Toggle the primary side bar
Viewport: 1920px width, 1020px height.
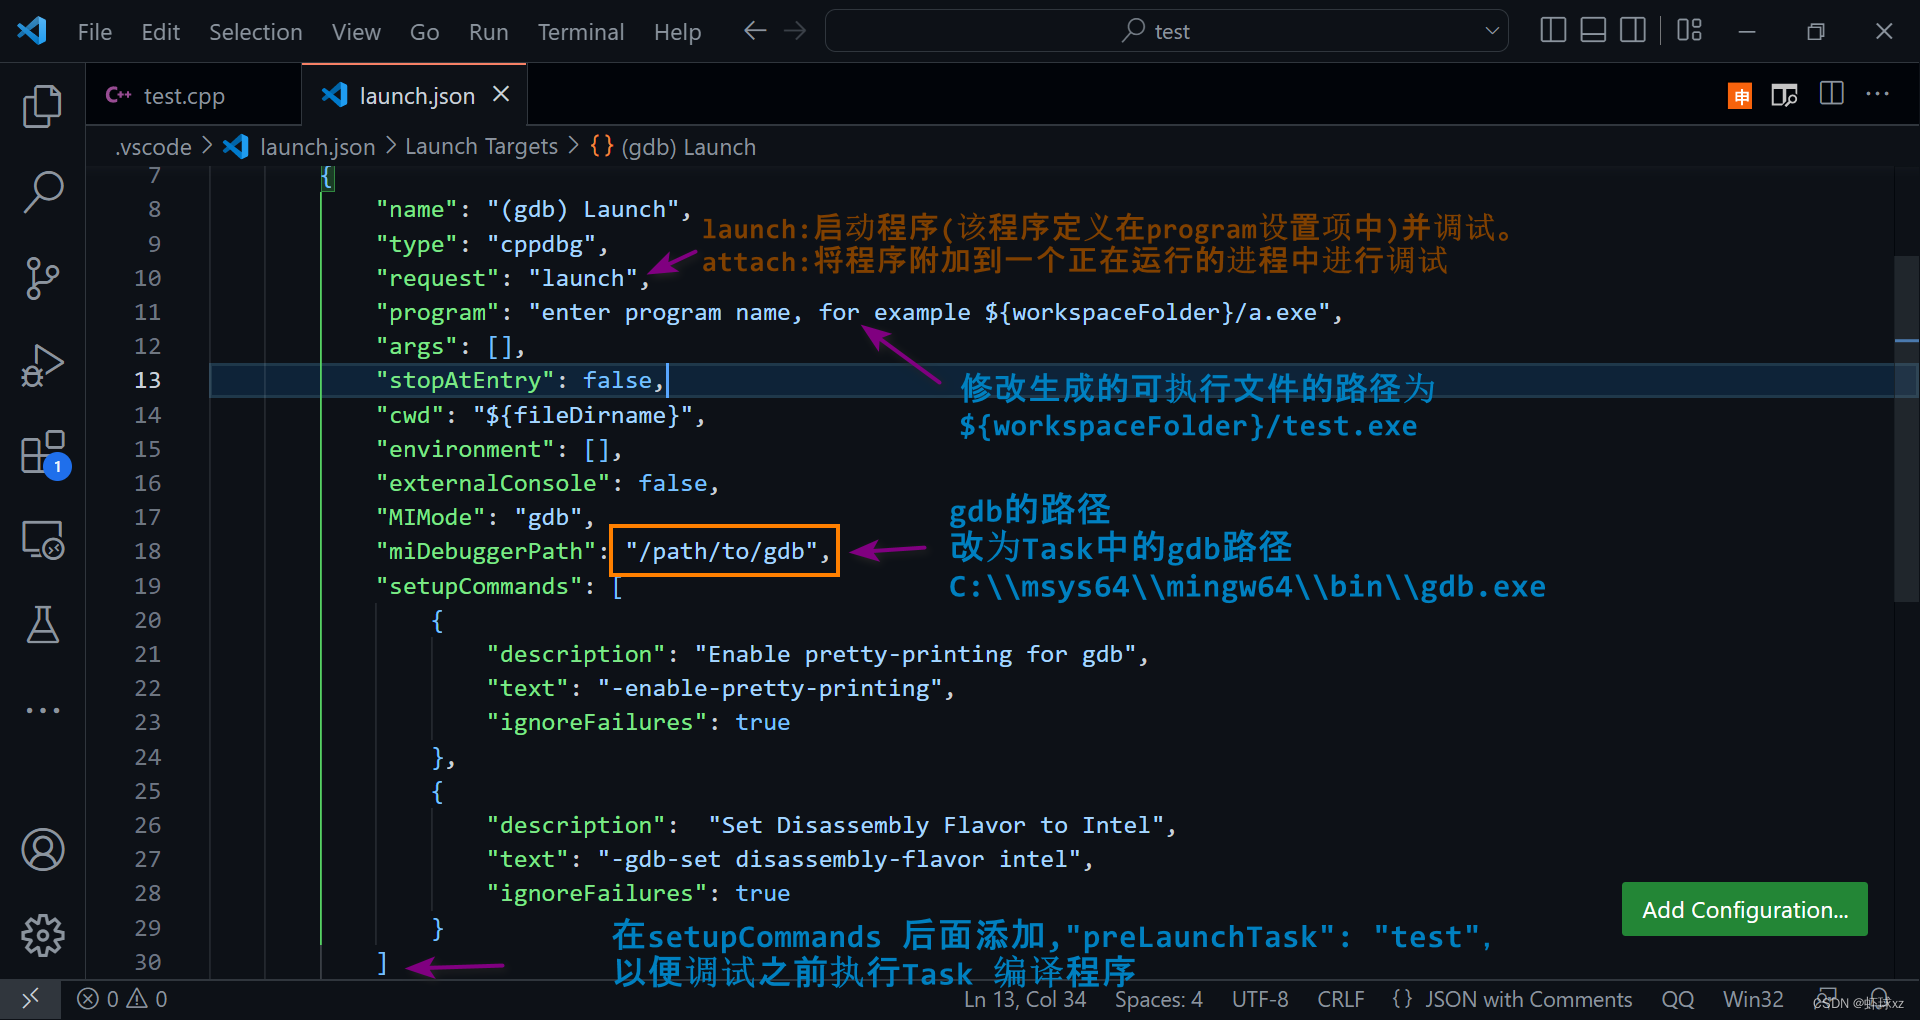[1553, 31]
